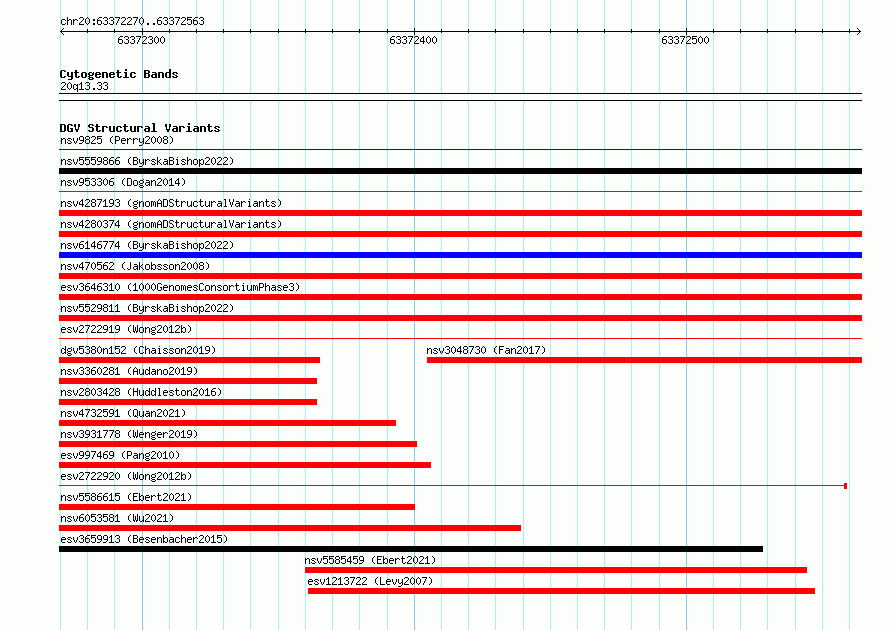
Task: Click the 63372300 ruler position label
Action: coord(141,40)
